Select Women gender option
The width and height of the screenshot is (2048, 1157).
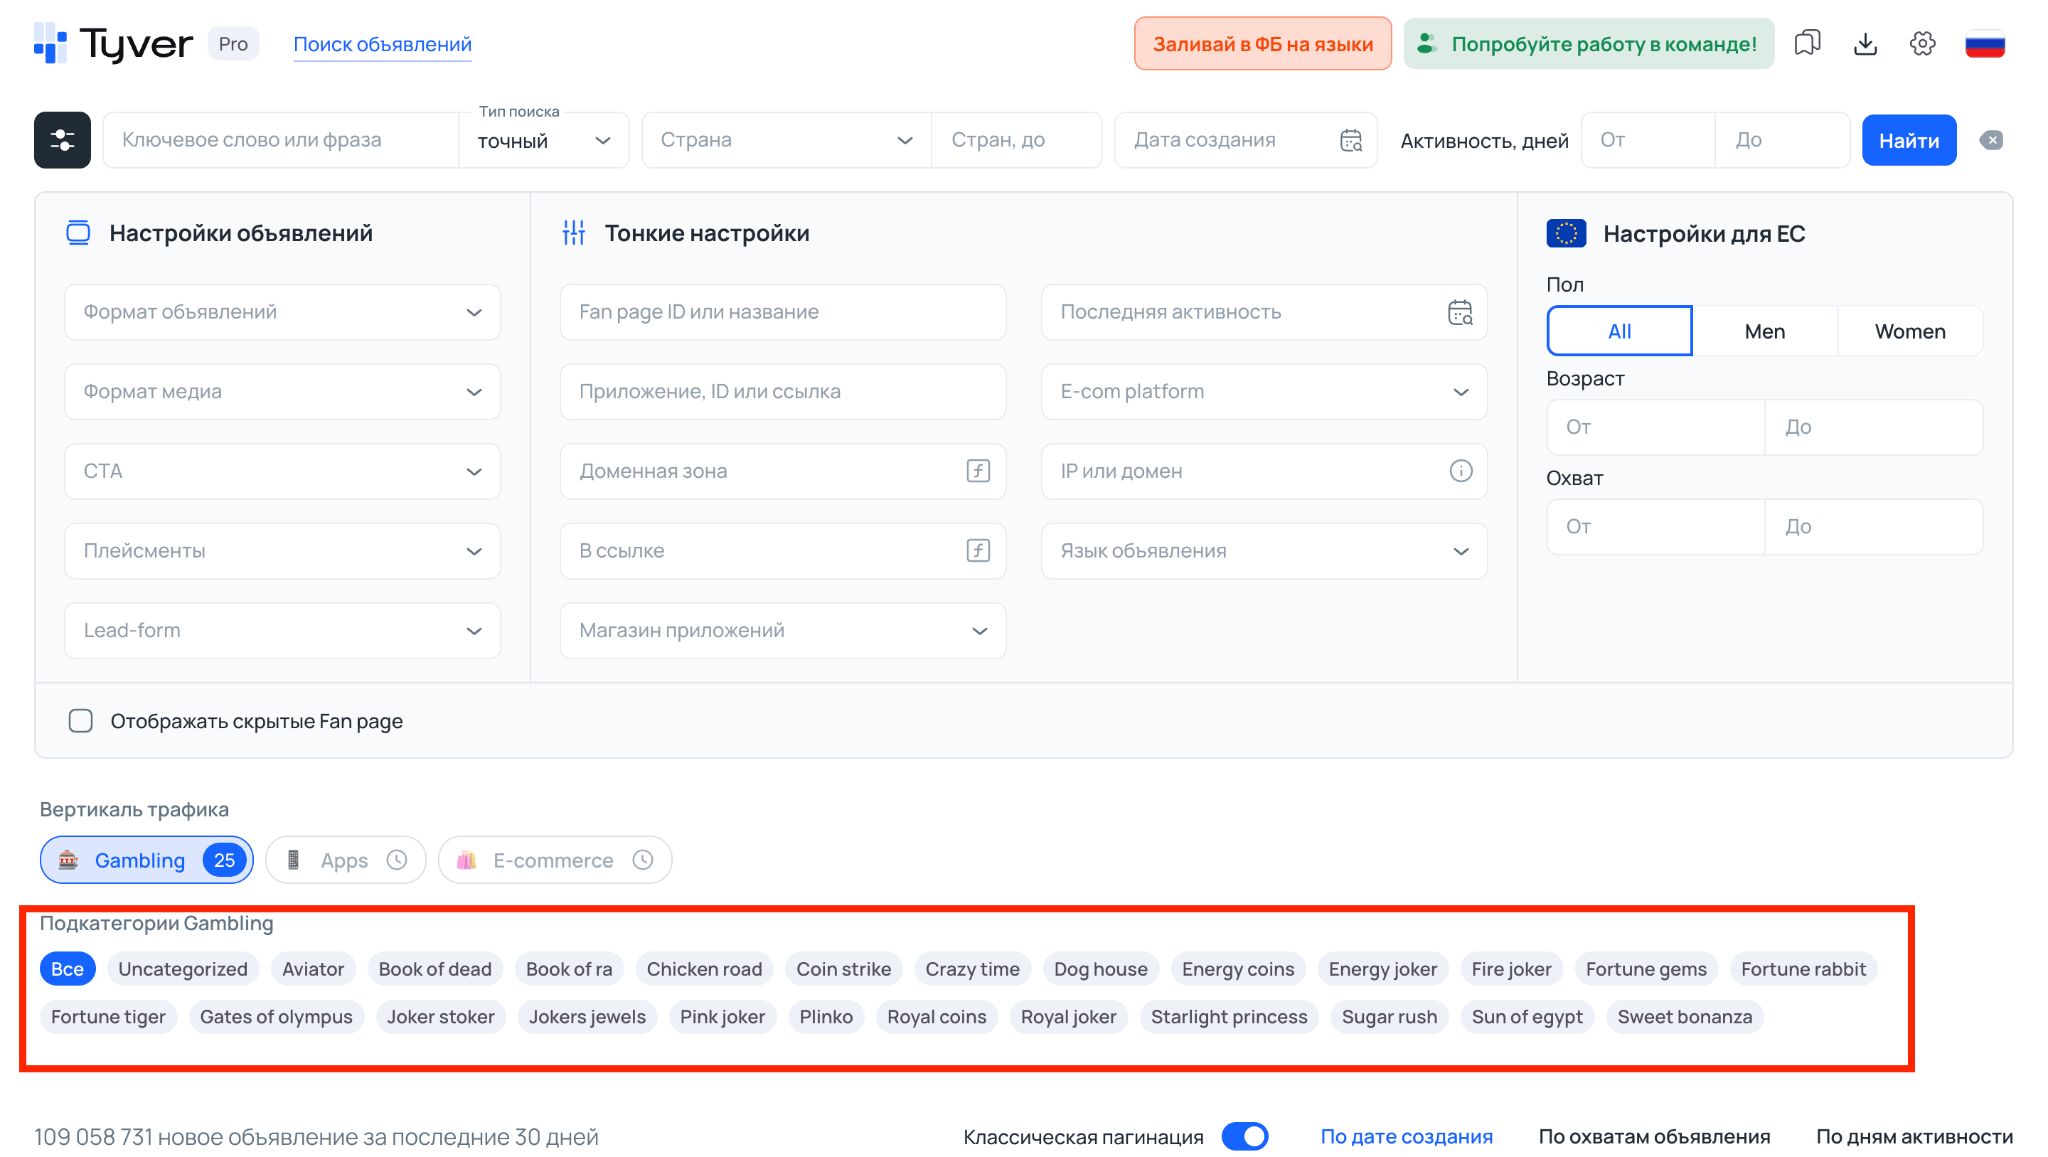(x=1909, y=331)
